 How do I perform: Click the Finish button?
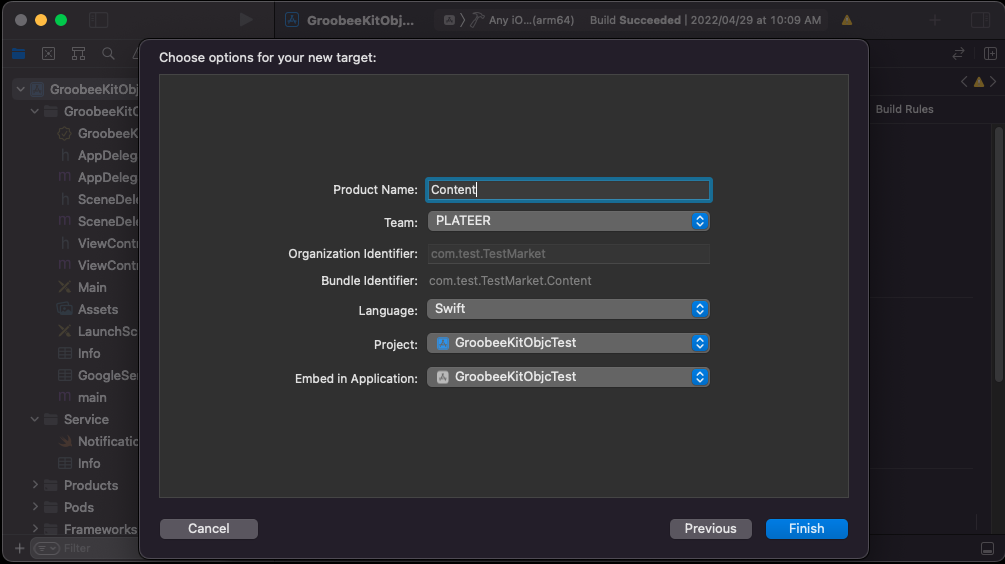(x=806, y=529)
